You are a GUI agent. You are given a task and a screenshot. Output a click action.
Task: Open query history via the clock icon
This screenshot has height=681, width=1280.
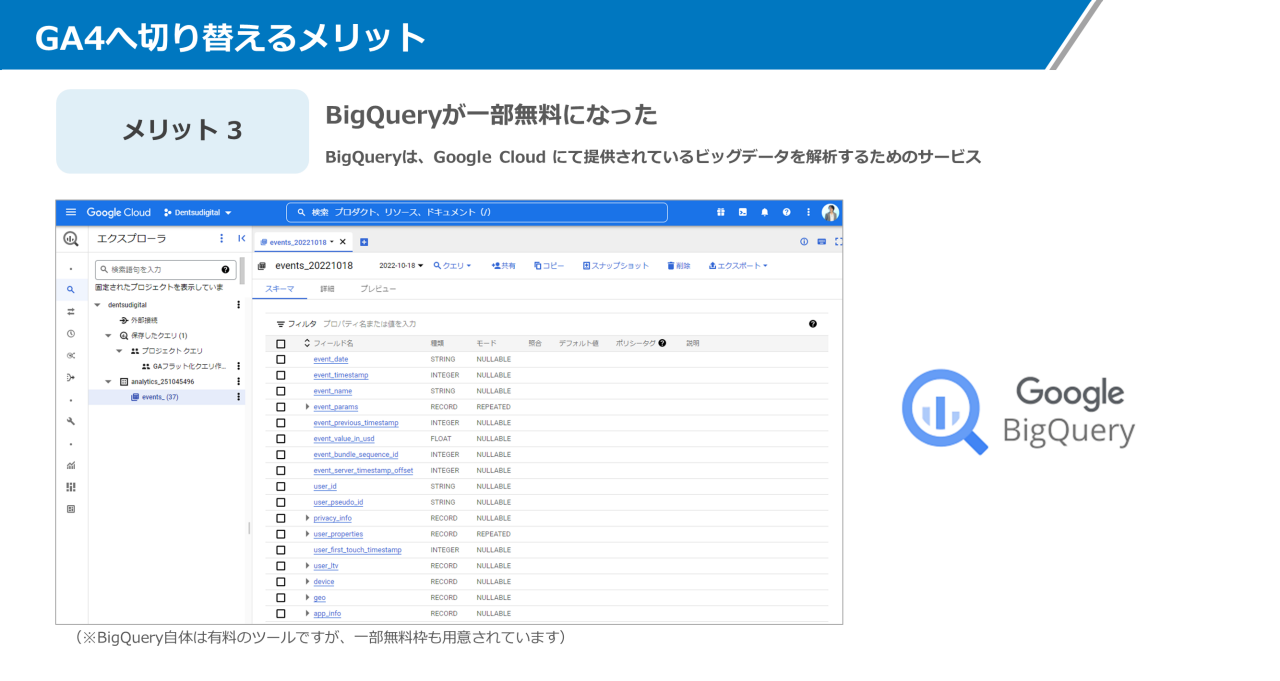tap(70, 335)
